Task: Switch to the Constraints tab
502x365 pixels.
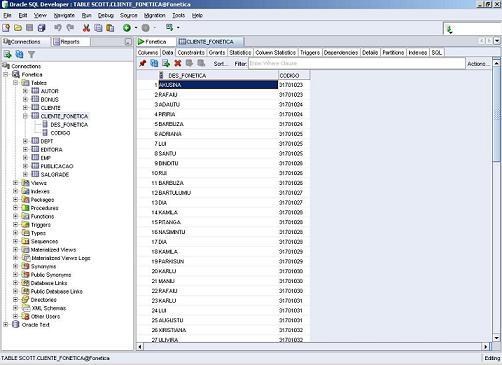Action: (191, 53)
